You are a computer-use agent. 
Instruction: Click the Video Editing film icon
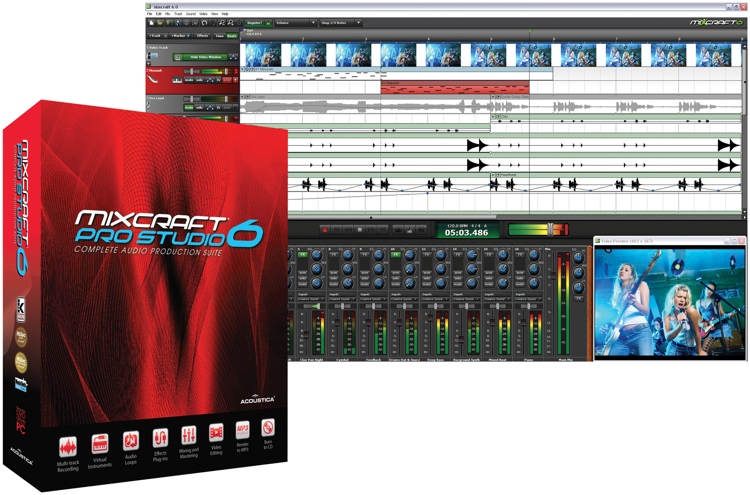pyautogui.click(x=216, y=434)
